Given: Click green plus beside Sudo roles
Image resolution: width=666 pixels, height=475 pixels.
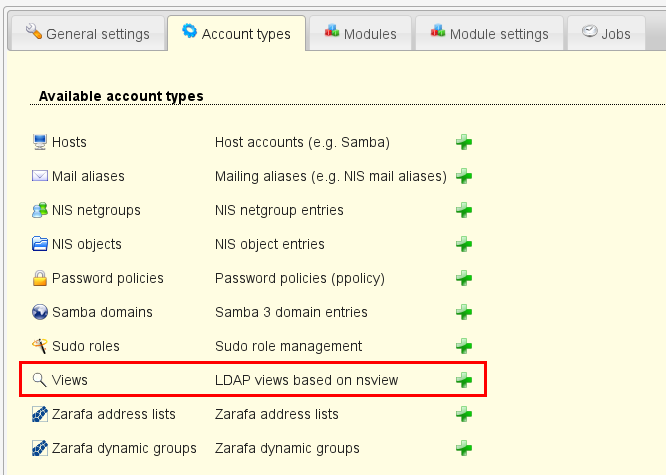Looking at the screenshot, I should point(464,346).
